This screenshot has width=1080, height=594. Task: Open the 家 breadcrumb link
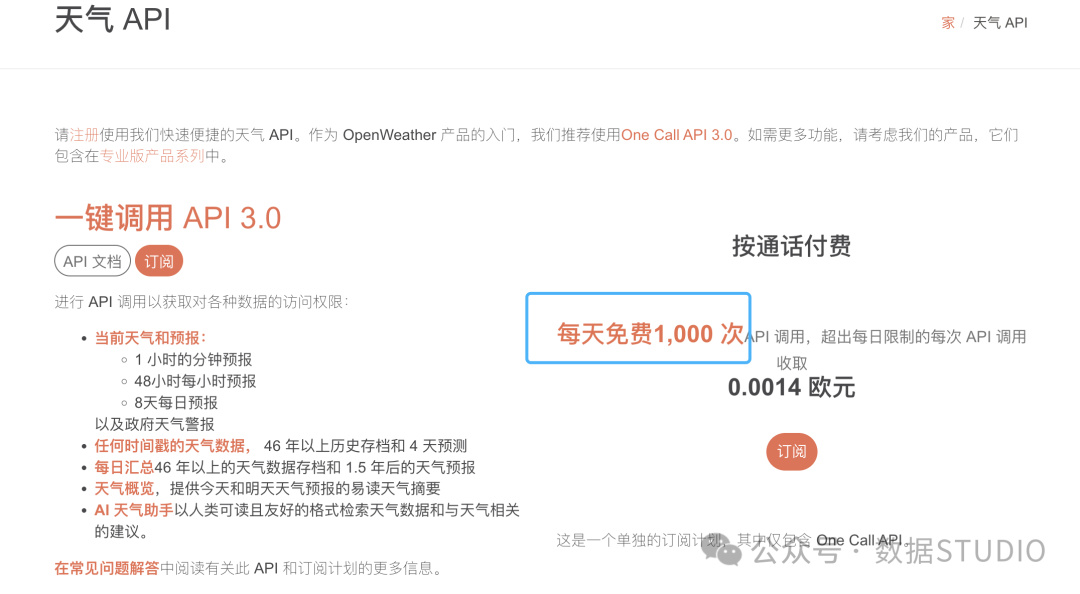[x=948, y=23]
